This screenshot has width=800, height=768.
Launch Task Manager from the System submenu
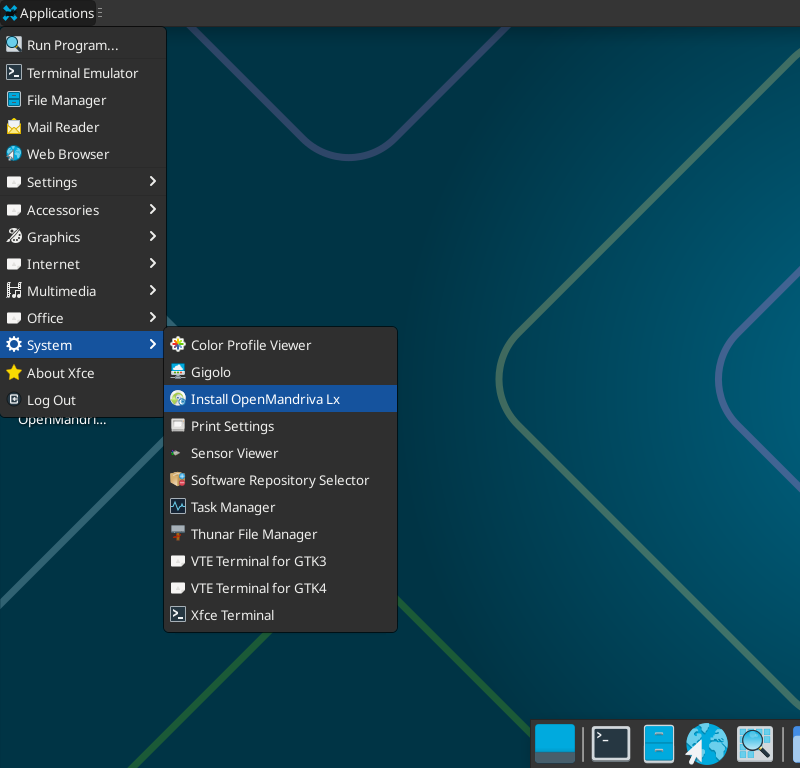tap(233, 507)
